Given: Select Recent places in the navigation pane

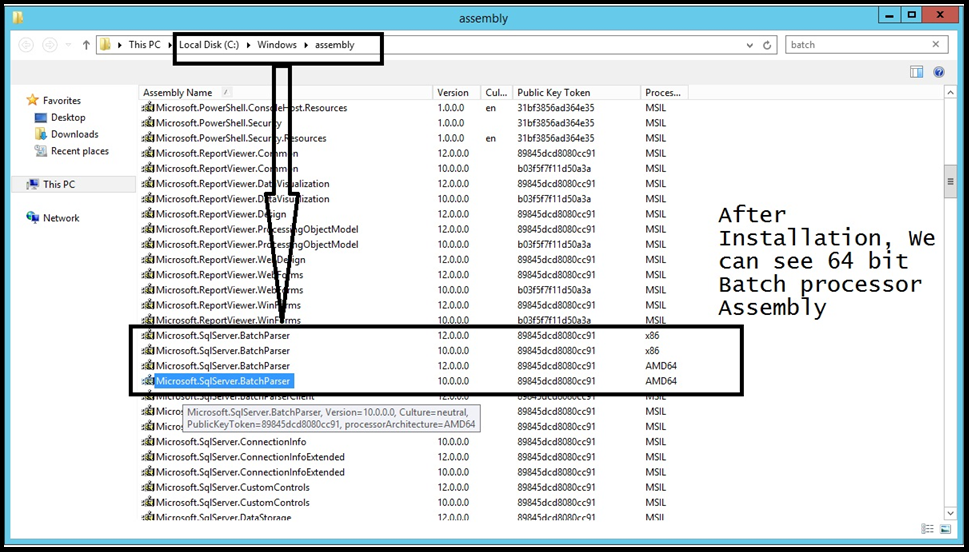Looking at the screenshot, I should click(x=79, y=151).
